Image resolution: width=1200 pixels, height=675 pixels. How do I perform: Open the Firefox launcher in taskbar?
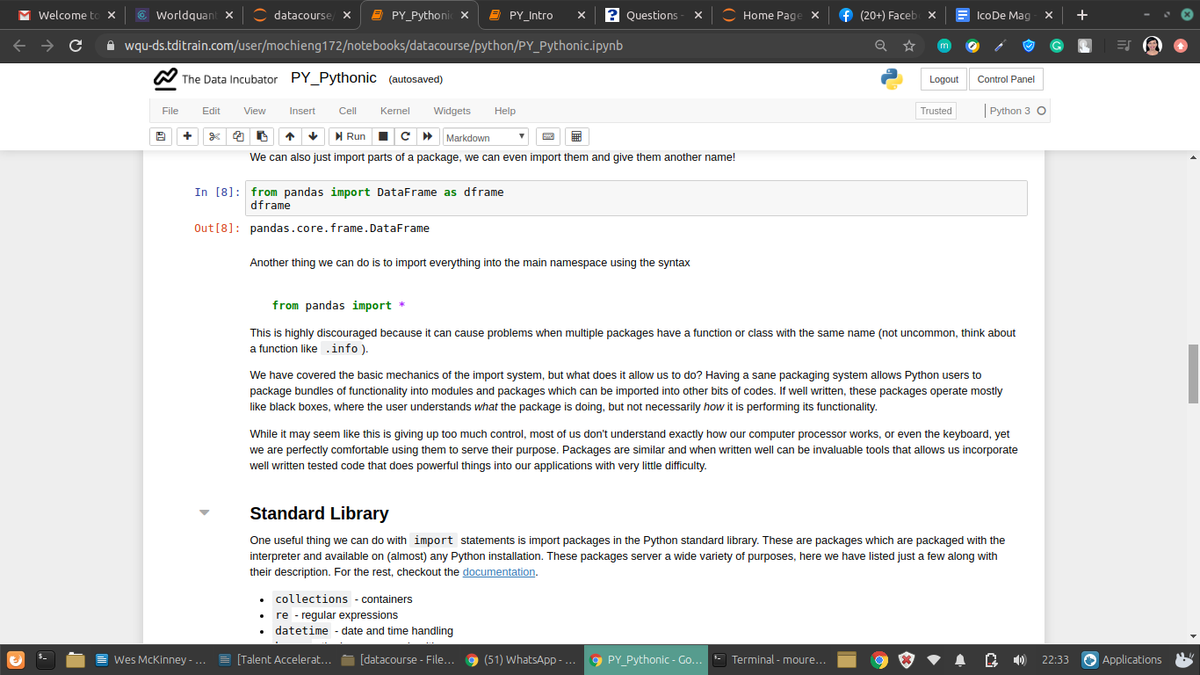pyautogui.click(x=15, y=659)
